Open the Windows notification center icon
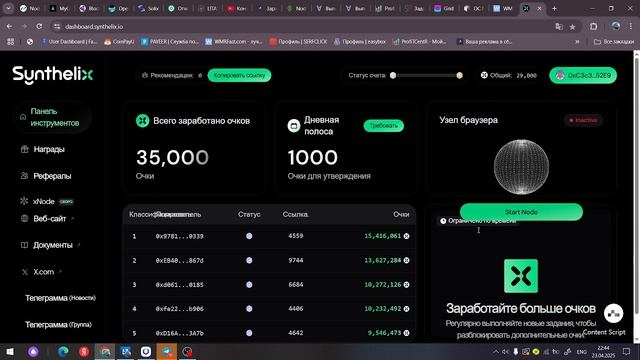The width and height of the screenshot is (640, 360). point(627,351)
